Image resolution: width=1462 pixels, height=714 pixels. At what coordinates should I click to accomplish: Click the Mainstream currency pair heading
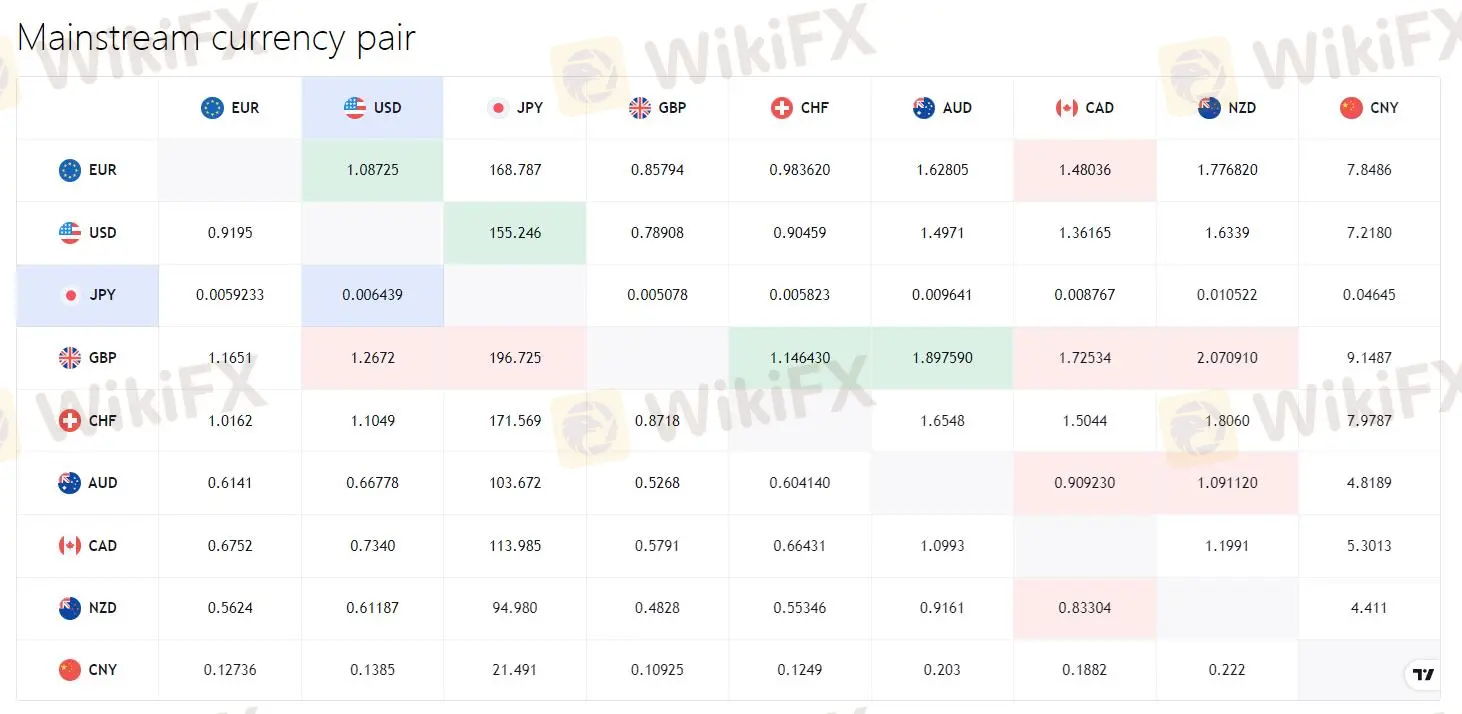pyautogui.click(x=216, y=38)
